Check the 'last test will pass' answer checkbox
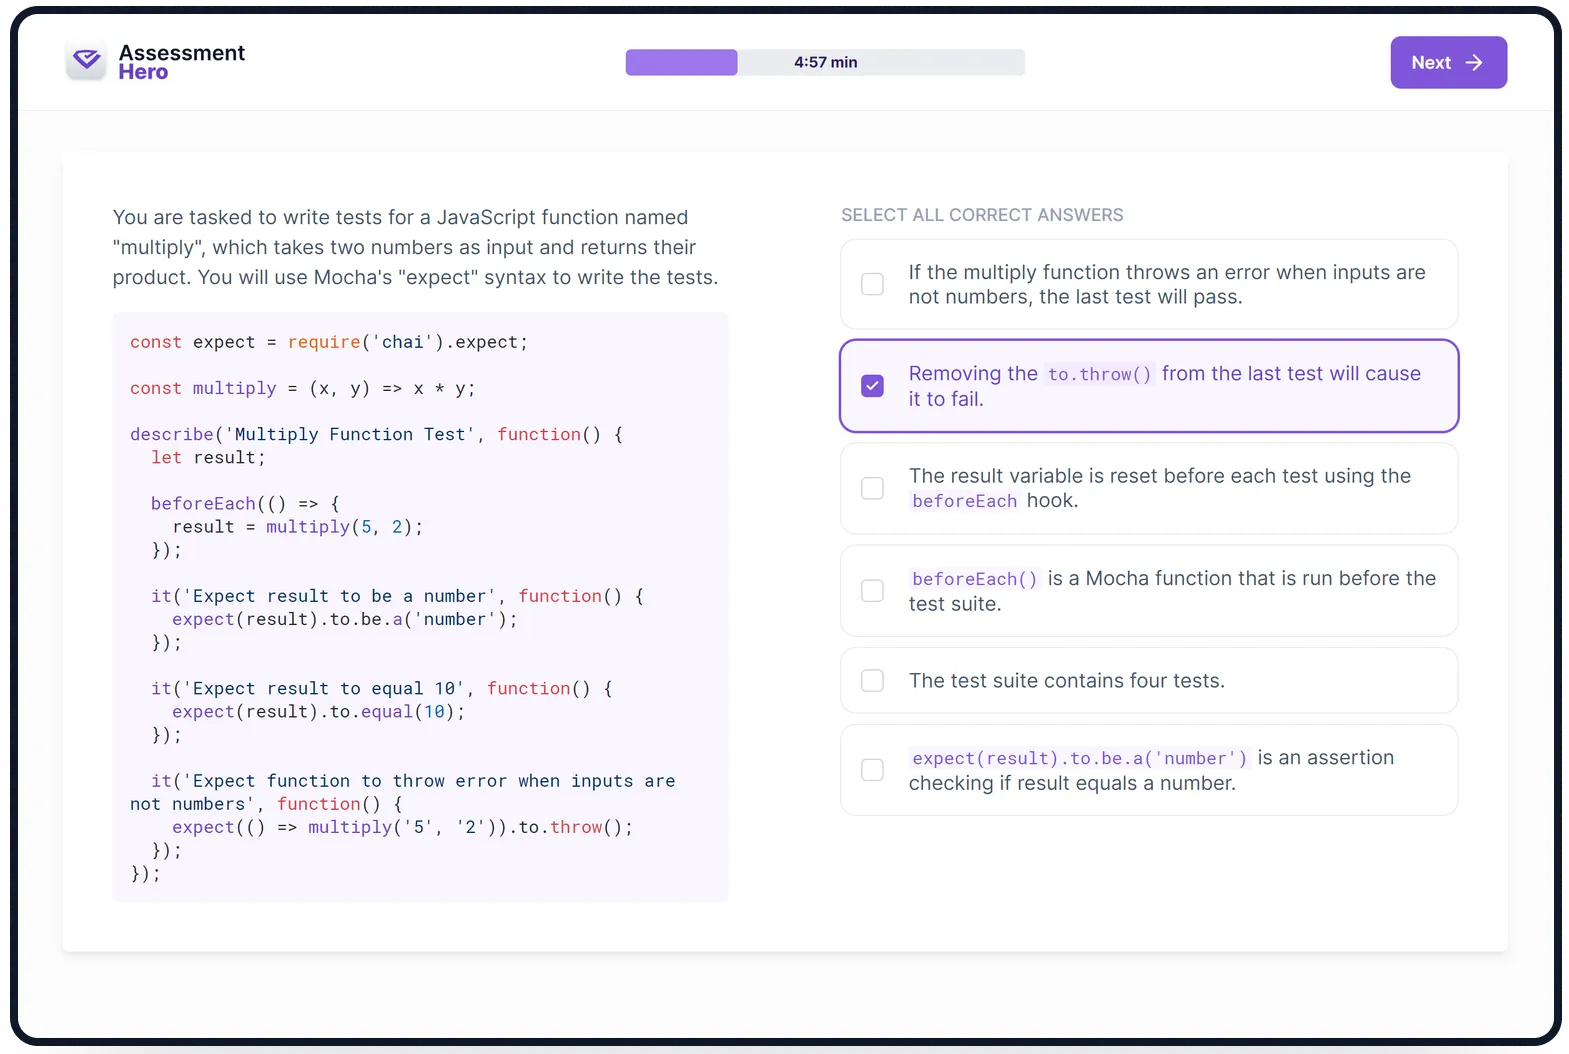Image resolution: width=1569 pixels, height=1054 pixels. coord(872,284)
